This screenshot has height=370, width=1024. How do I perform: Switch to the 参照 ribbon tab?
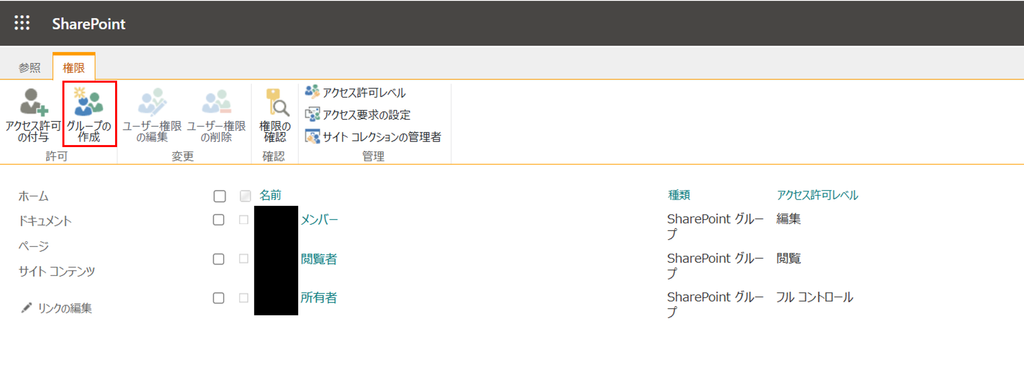point(29,67)
